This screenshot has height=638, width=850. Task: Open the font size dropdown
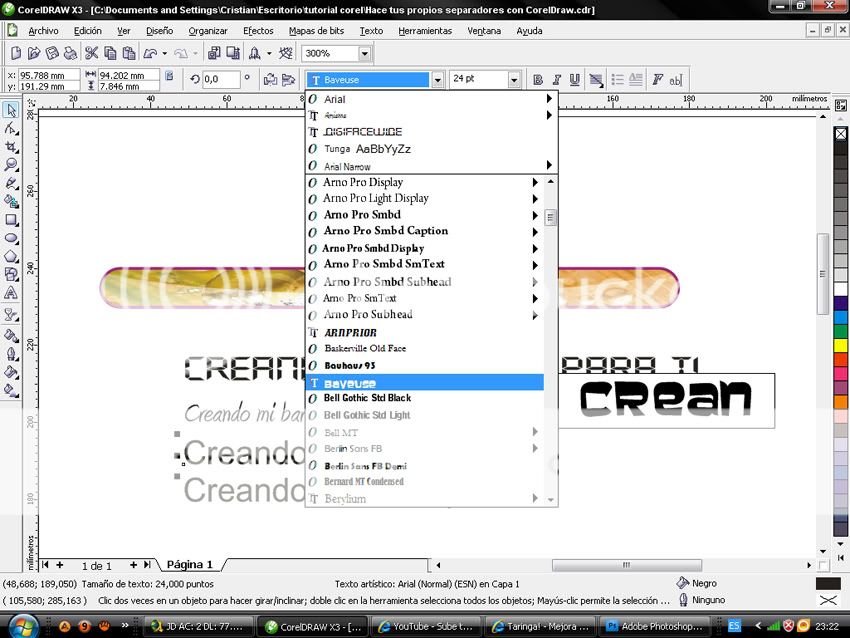click(514, 80)
